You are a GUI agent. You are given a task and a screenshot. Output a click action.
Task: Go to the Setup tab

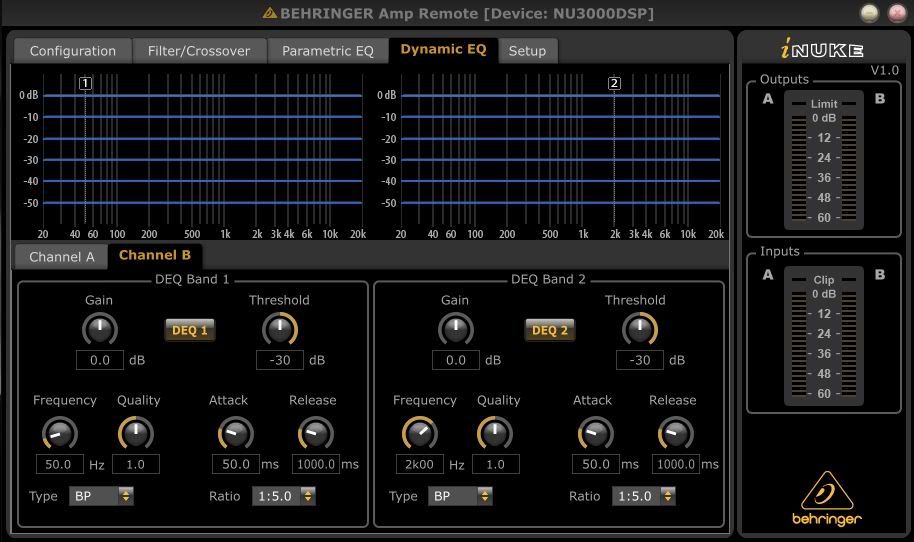click(x=528, y=51)
